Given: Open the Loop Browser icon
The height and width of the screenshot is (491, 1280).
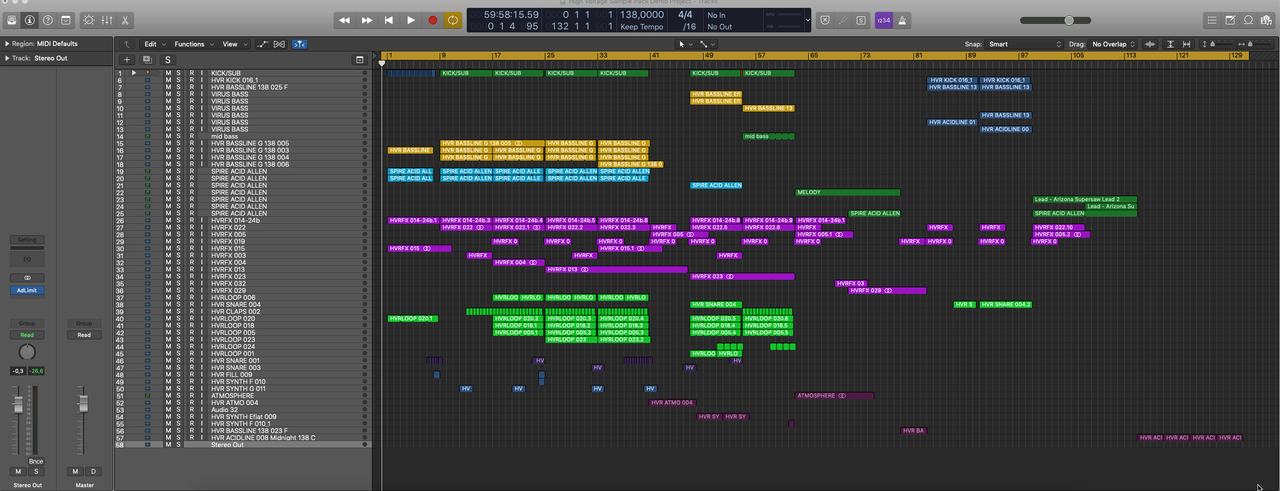Looking at the screenshot, I should pyautogui.click(x=1249, y=20).
